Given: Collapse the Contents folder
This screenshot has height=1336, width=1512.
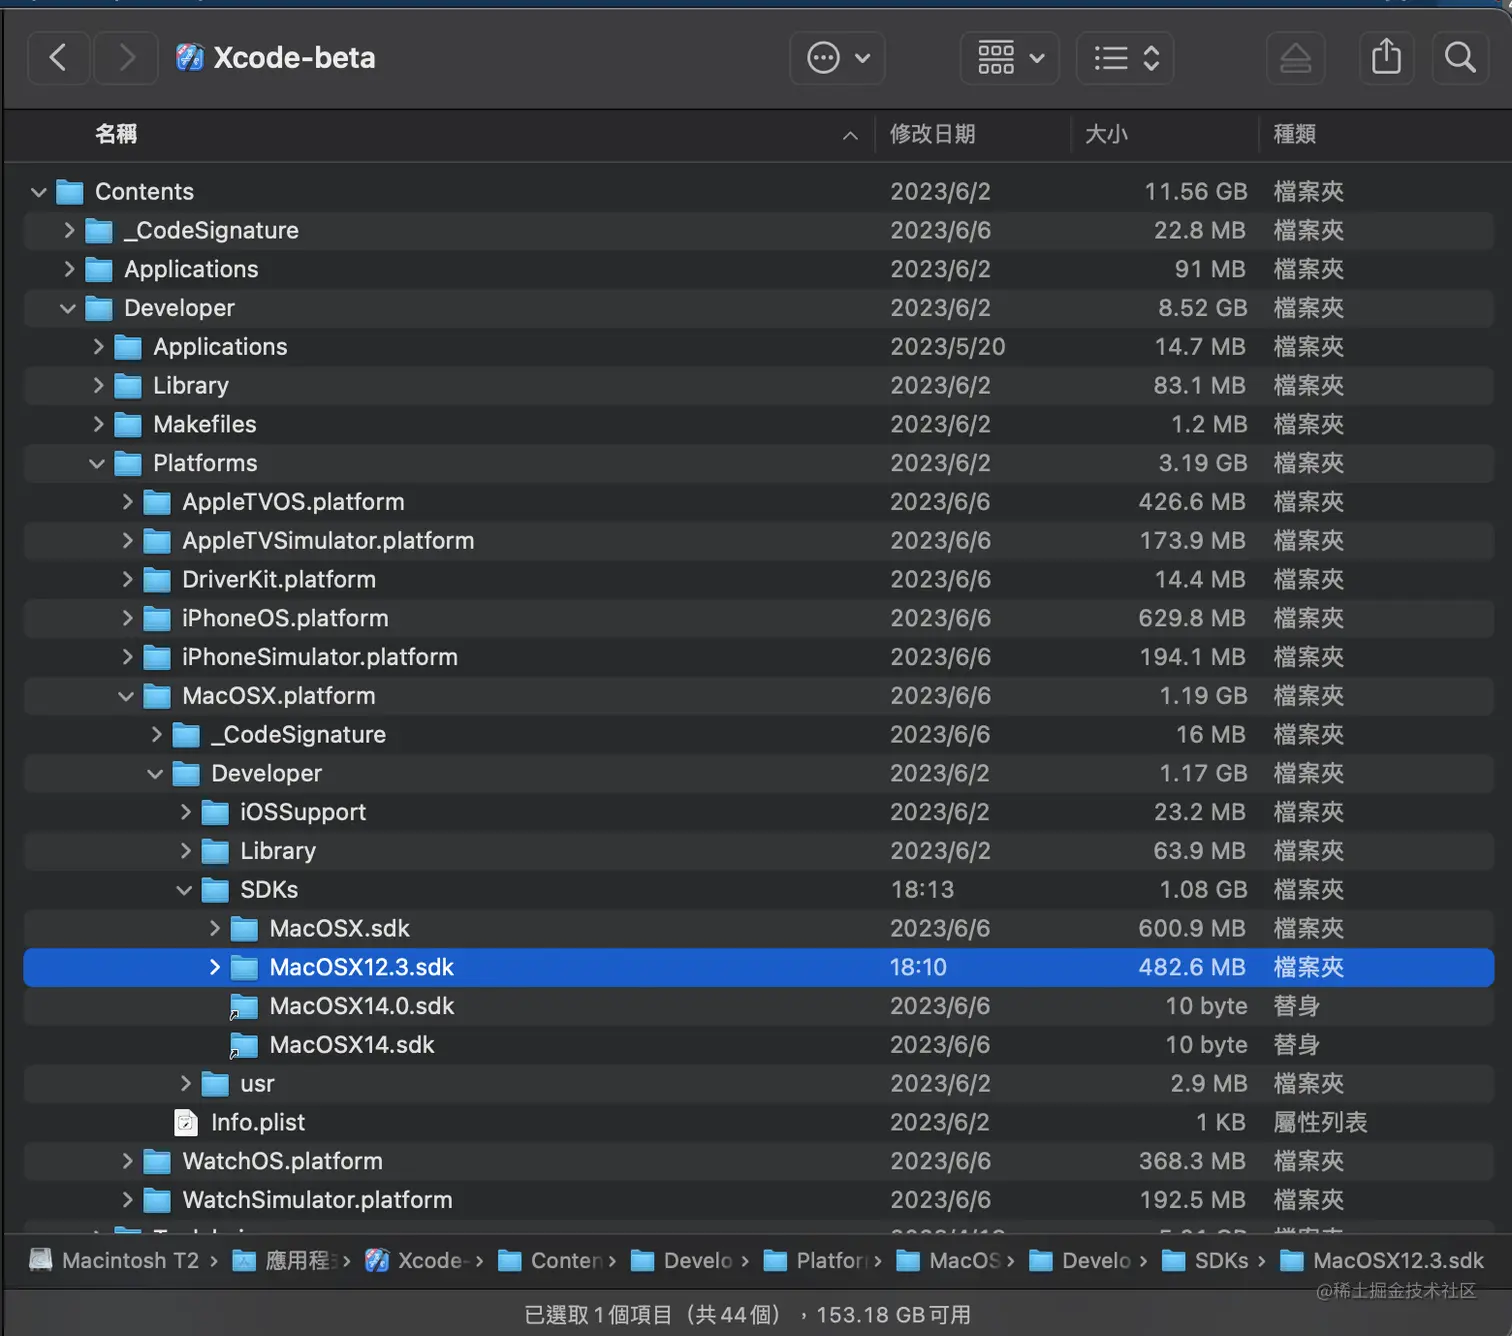Looking at the screenshot, I should (38, 191).
